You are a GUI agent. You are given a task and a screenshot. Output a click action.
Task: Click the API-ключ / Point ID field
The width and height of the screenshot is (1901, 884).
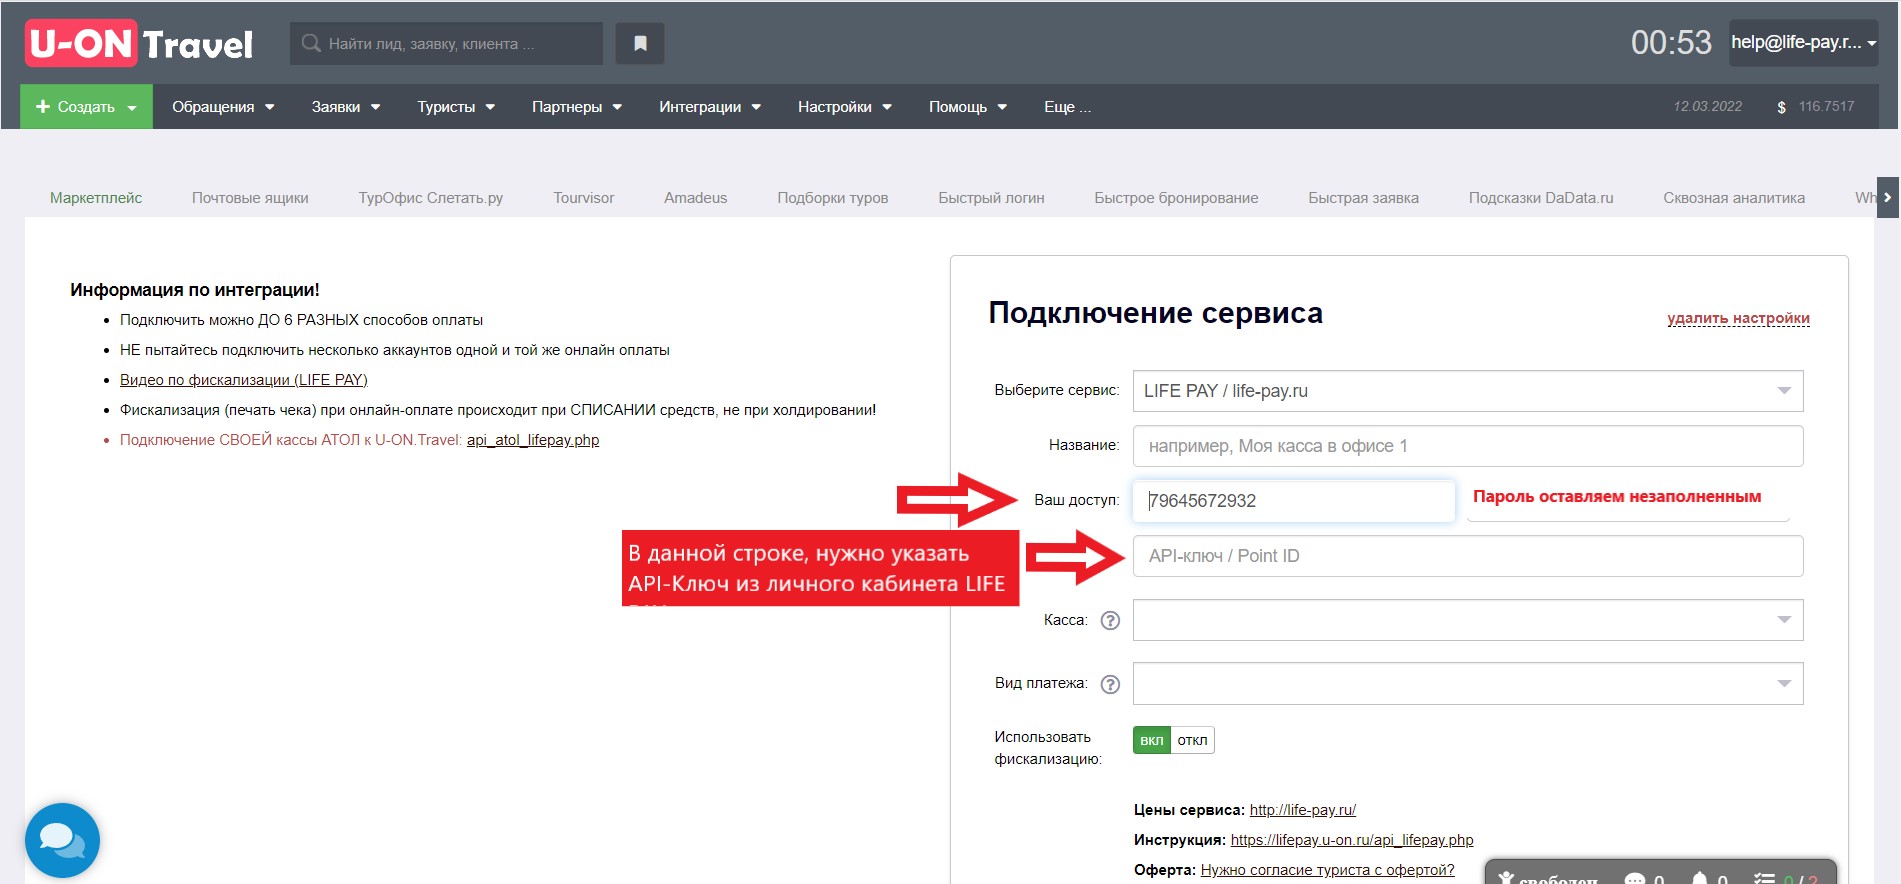click(1467, 556)
